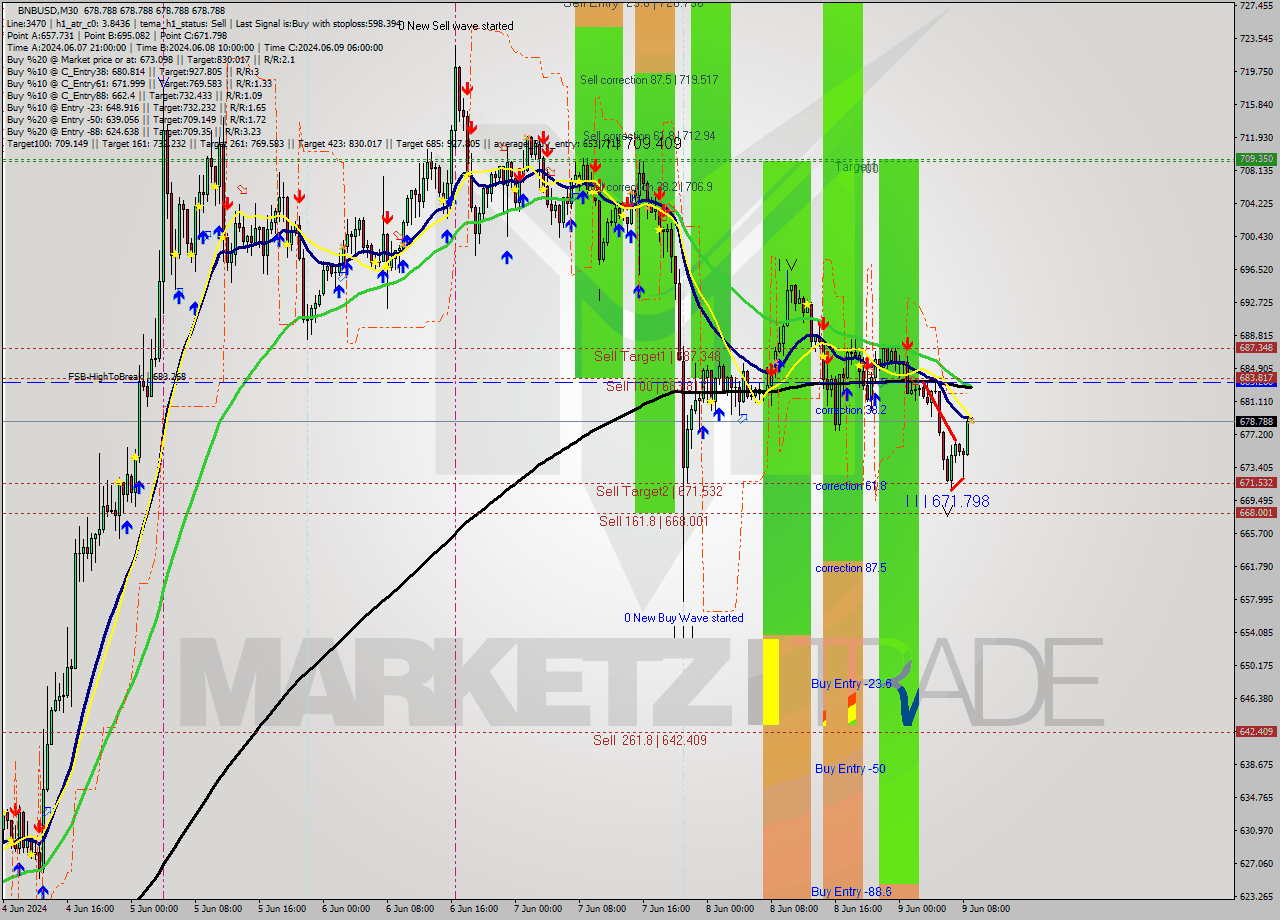Click the '5 Jun 00:00' time axis label

pyautogui.click(x=153, y=909)
